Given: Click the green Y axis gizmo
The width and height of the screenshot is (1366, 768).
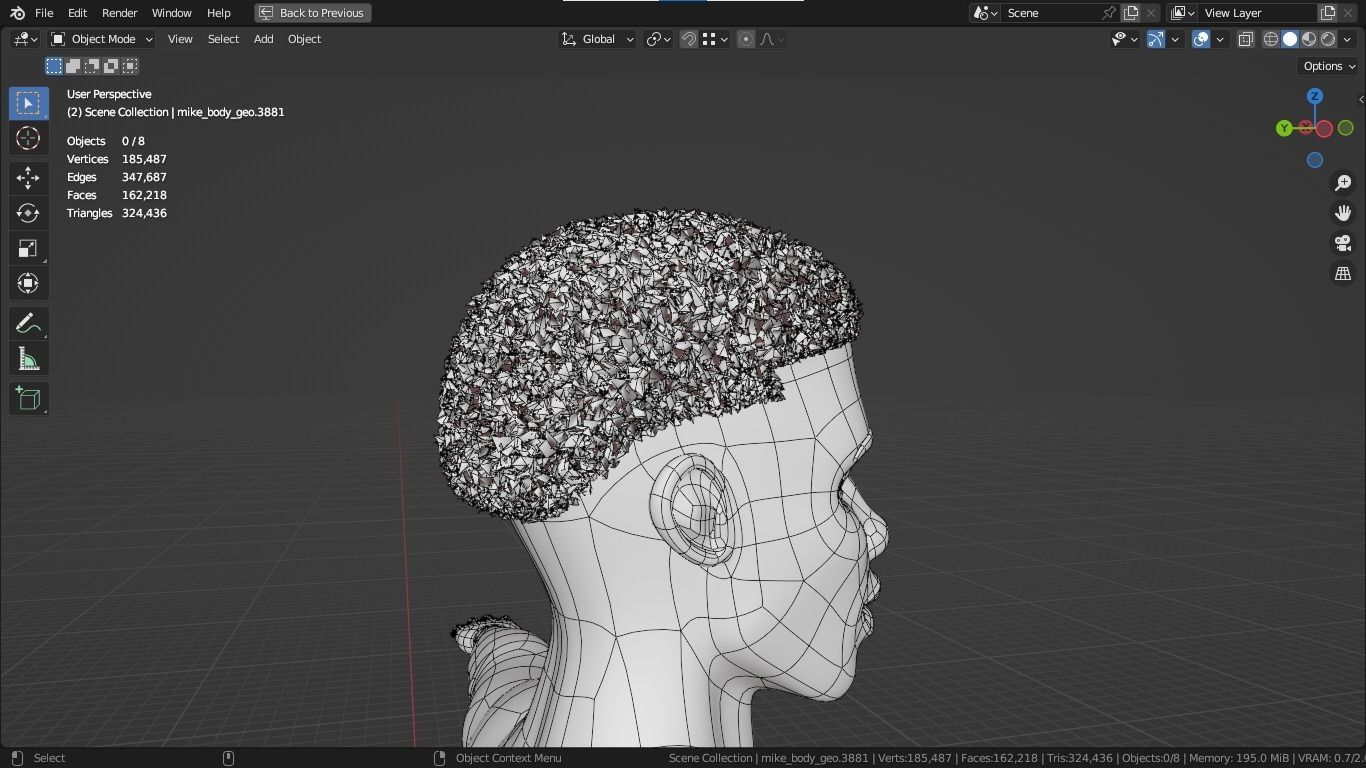Looking at the screenshot, I should point(1284,128).
